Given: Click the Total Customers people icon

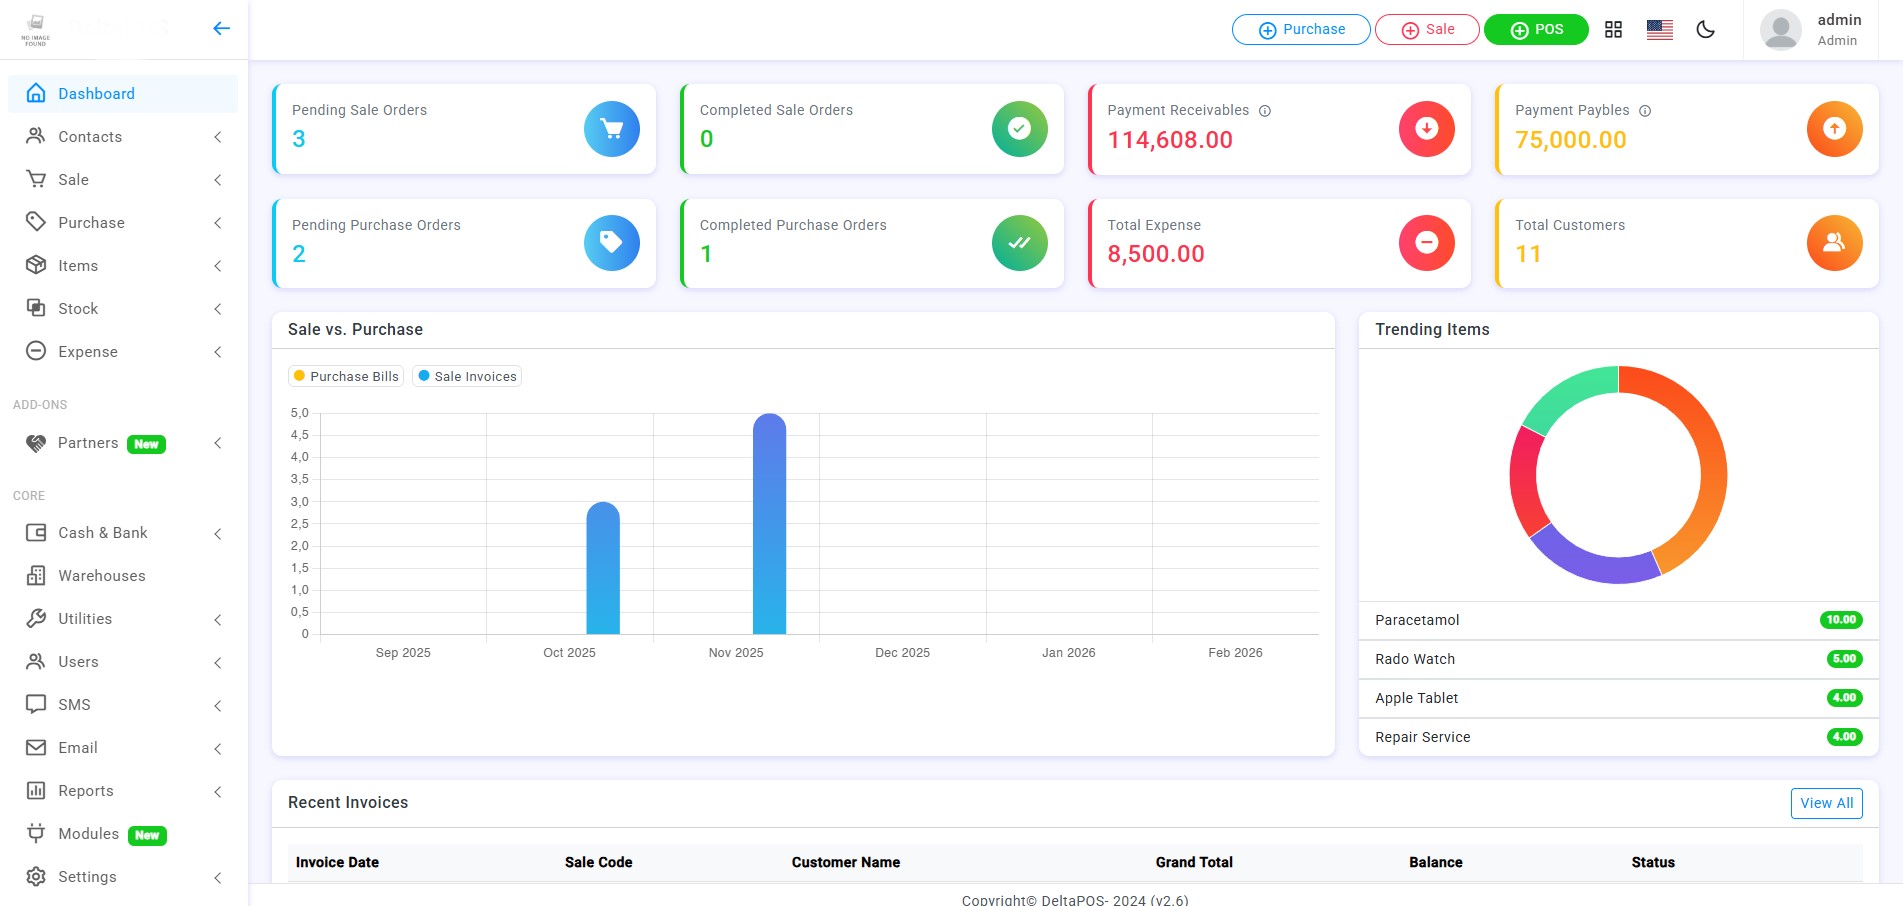Looking at the screenshot, I should click(1834, 243).
